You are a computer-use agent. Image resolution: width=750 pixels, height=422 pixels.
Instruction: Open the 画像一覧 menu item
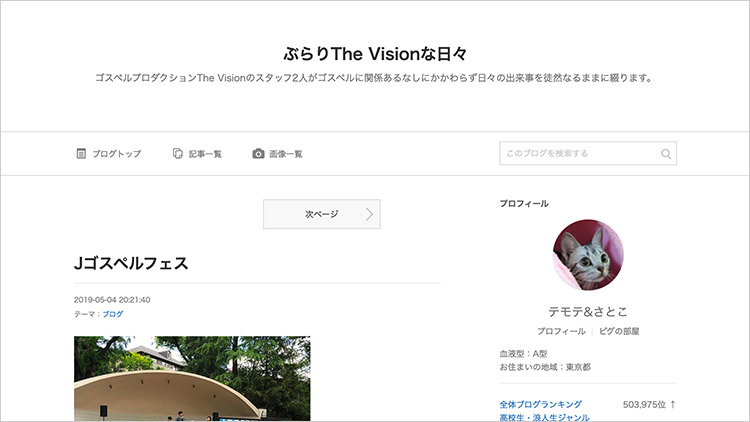(x=277, y=154)
